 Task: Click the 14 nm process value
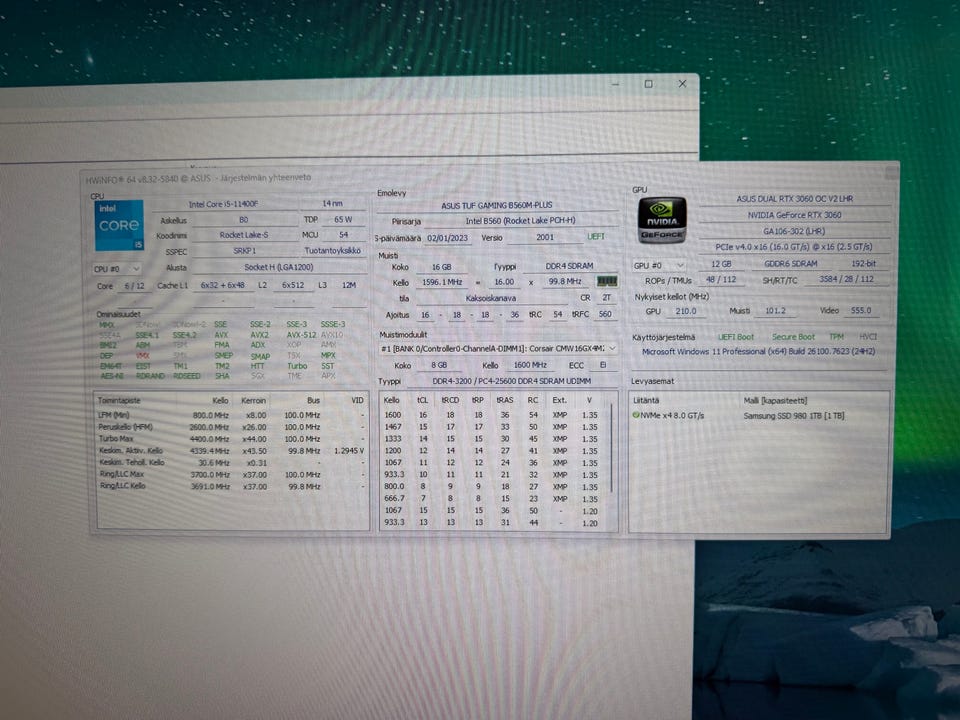(x=332, y=203)
